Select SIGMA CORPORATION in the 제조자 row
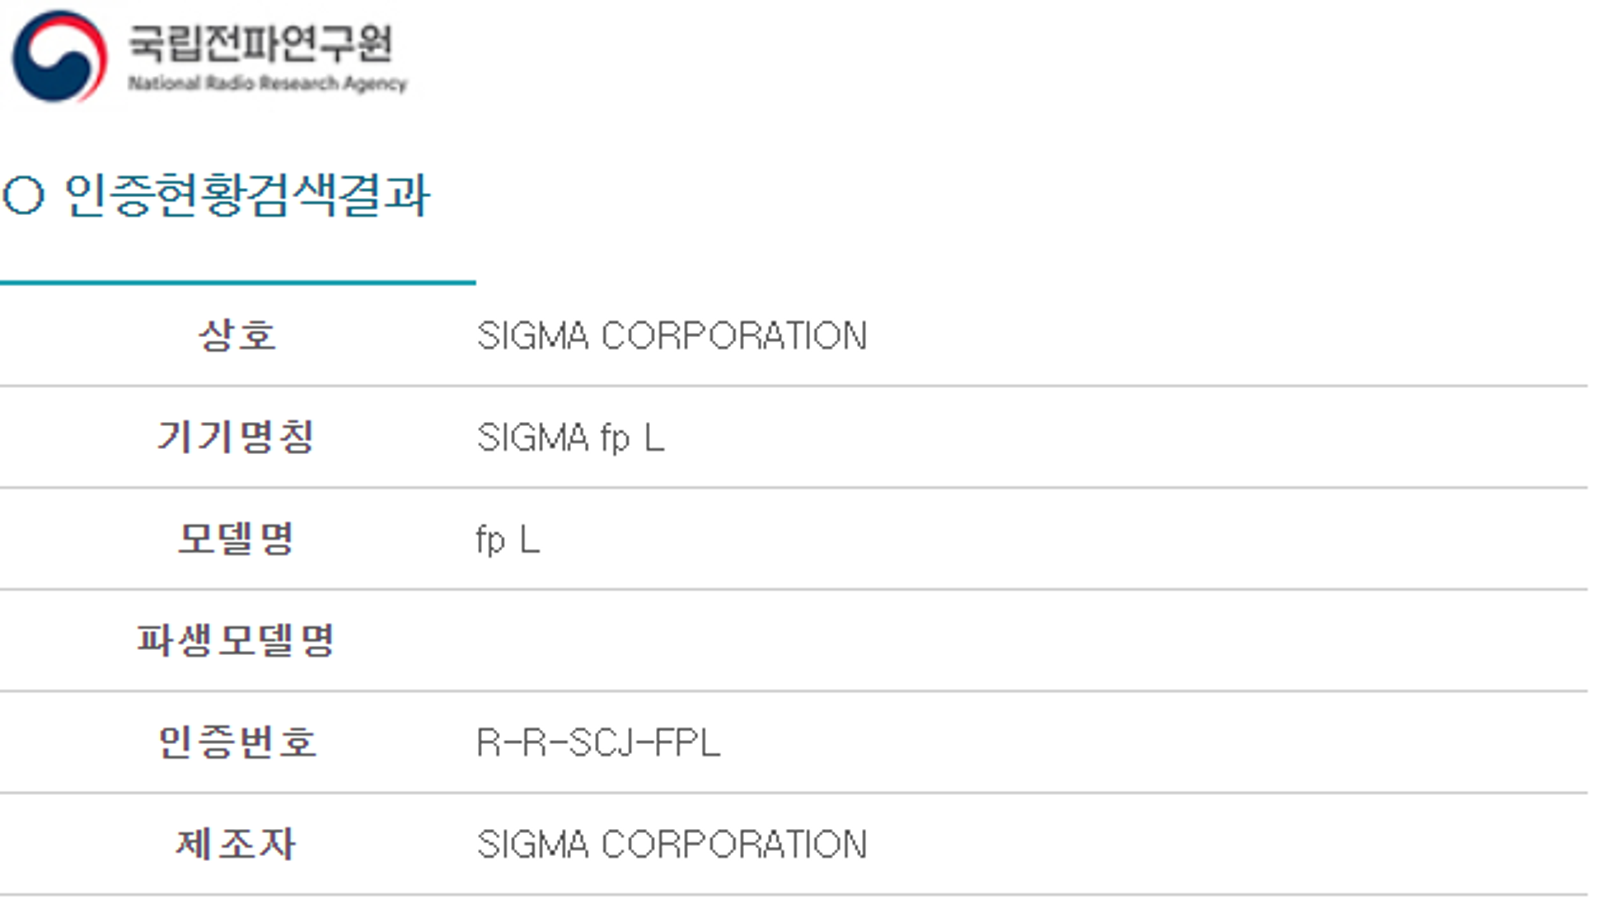Viewport: 1600px width, 900px height. point(671,845)
